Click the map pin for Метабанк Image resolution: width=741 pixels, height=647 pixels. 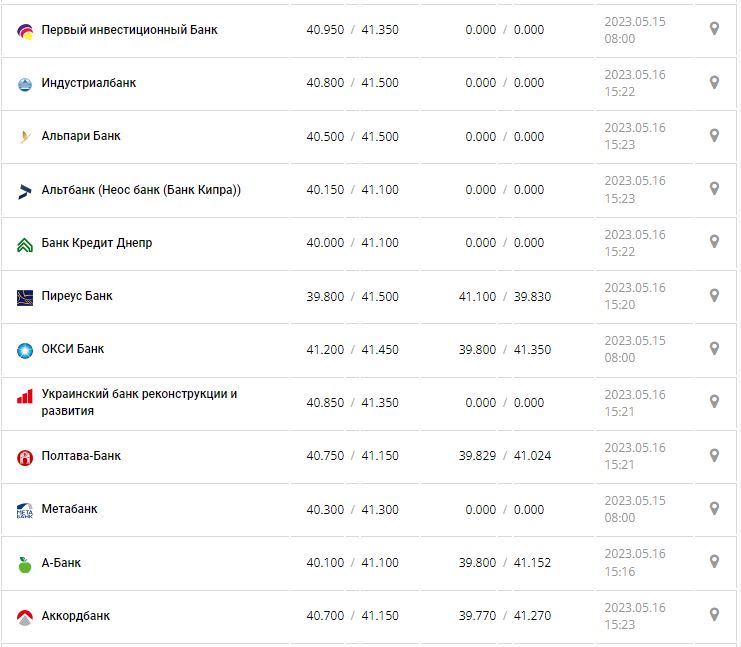(714, 508)
